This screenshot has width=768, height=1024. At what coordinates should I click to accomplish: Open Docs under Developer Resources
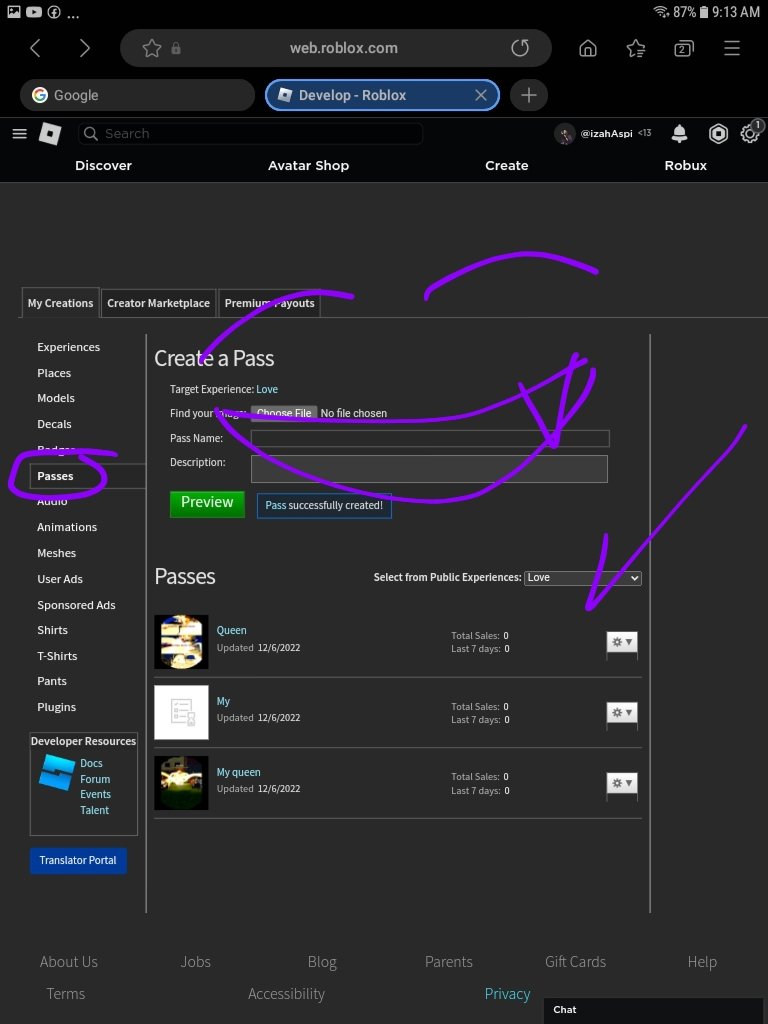click(x=91, y=763)
